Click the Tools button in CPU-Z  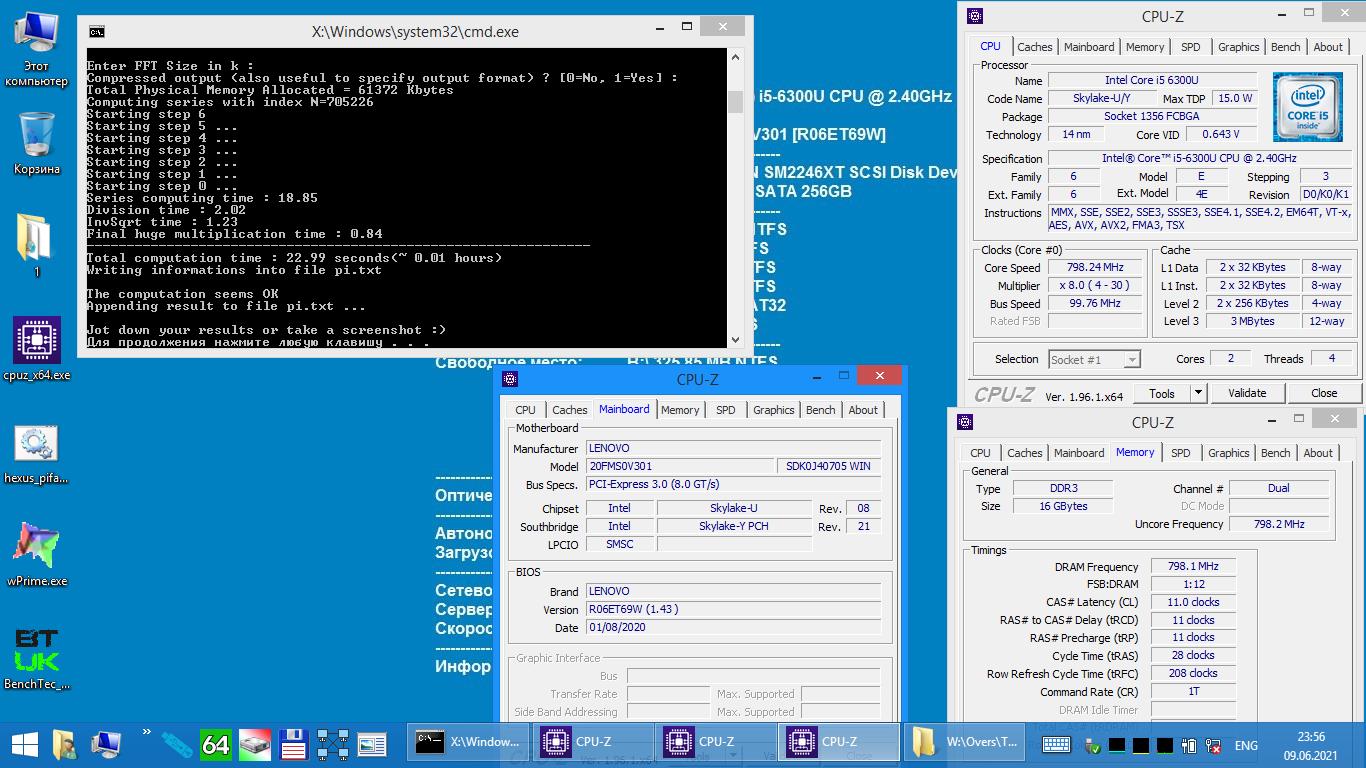(x=1161, y=393)
